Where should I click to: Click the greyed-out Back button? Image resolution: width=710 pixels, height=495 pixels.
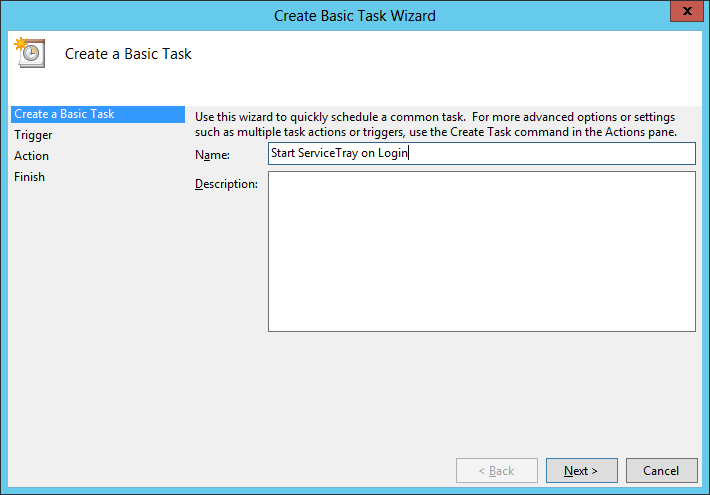495,470
